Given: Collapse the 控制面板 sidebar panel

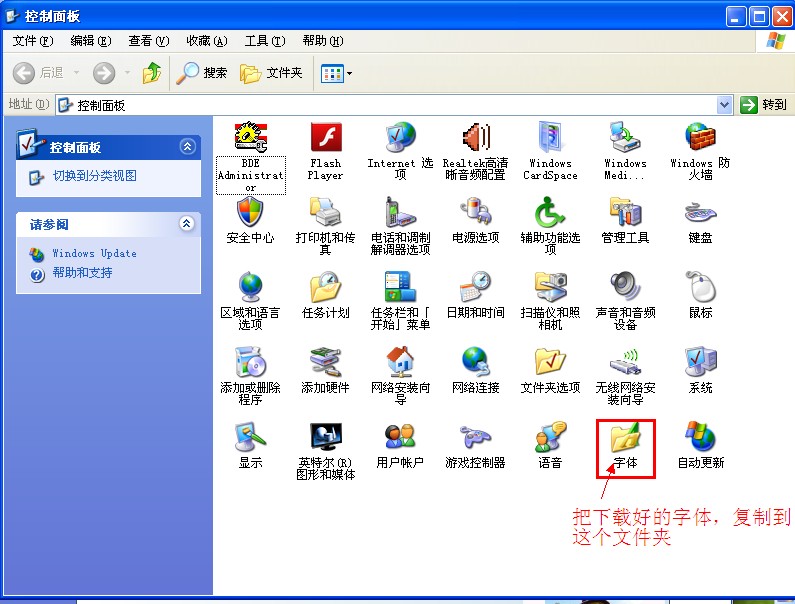Looking at the screenshot, I should pyautogui.click(x=187, y=147).
